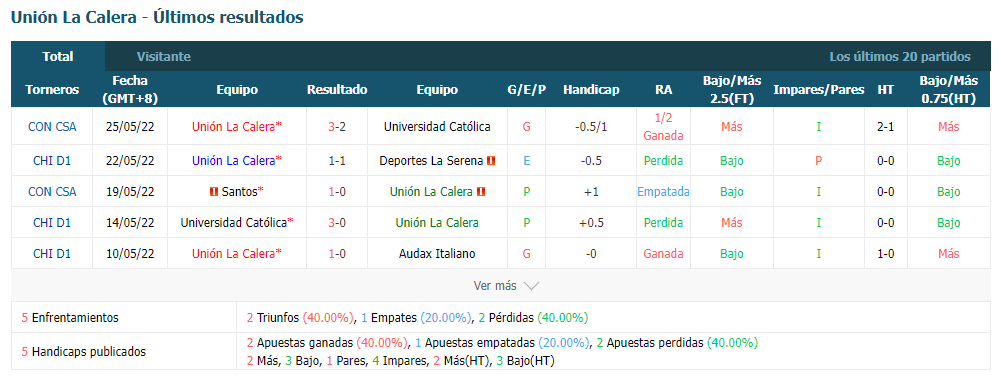The image size is (1001, 379).
Task: Click Deportes La Serena team name
Action: [x=431, y=161]
